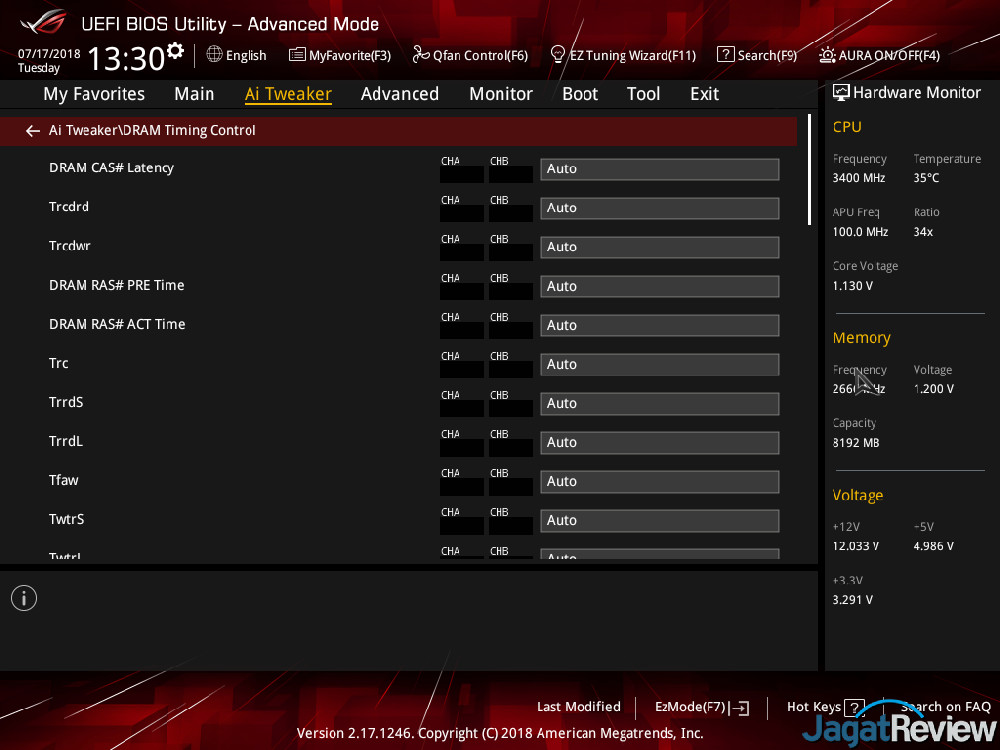Switch to the Advanced tab
1000x750 pixels.
(399, 94)
